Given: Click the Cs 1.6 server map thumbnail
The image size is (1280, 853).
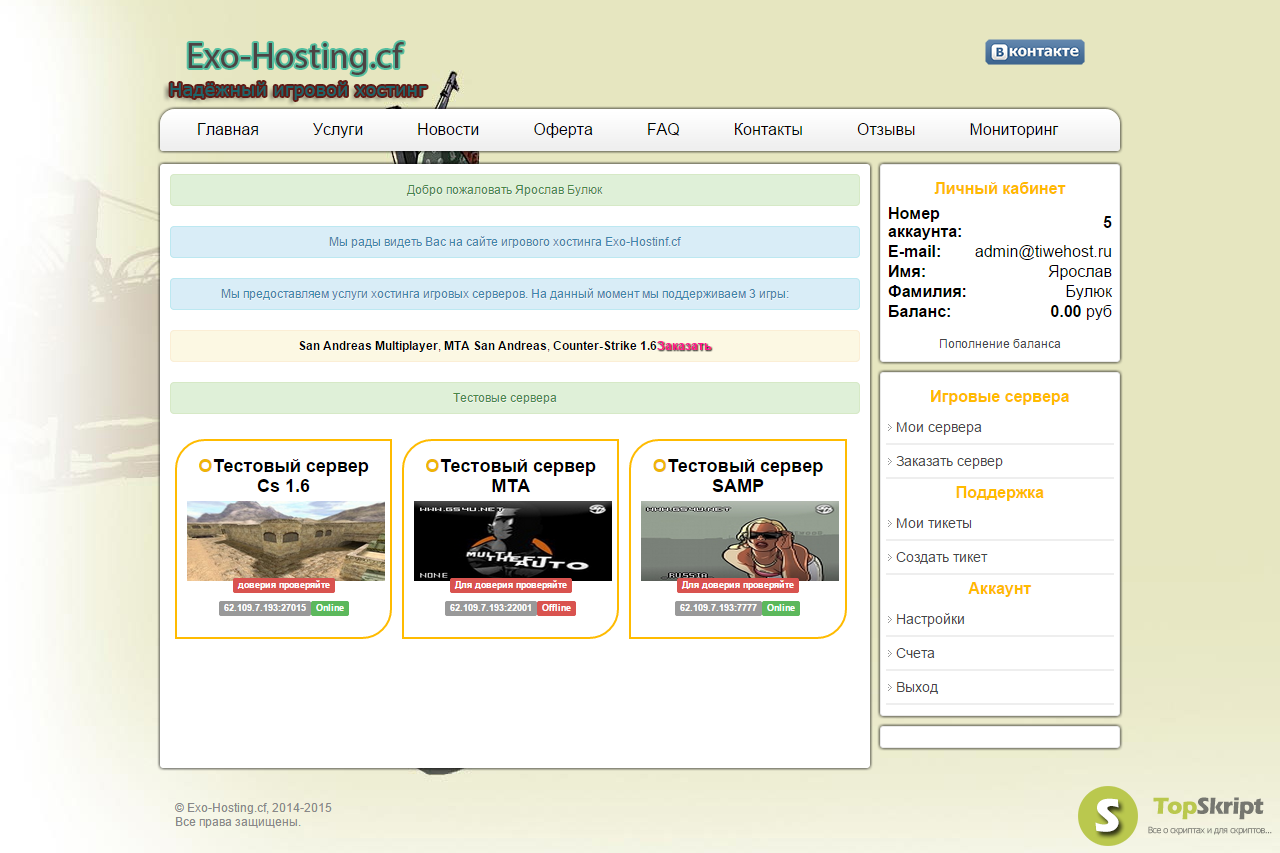Looking at the screenshot, I should [x=286, y=541].
